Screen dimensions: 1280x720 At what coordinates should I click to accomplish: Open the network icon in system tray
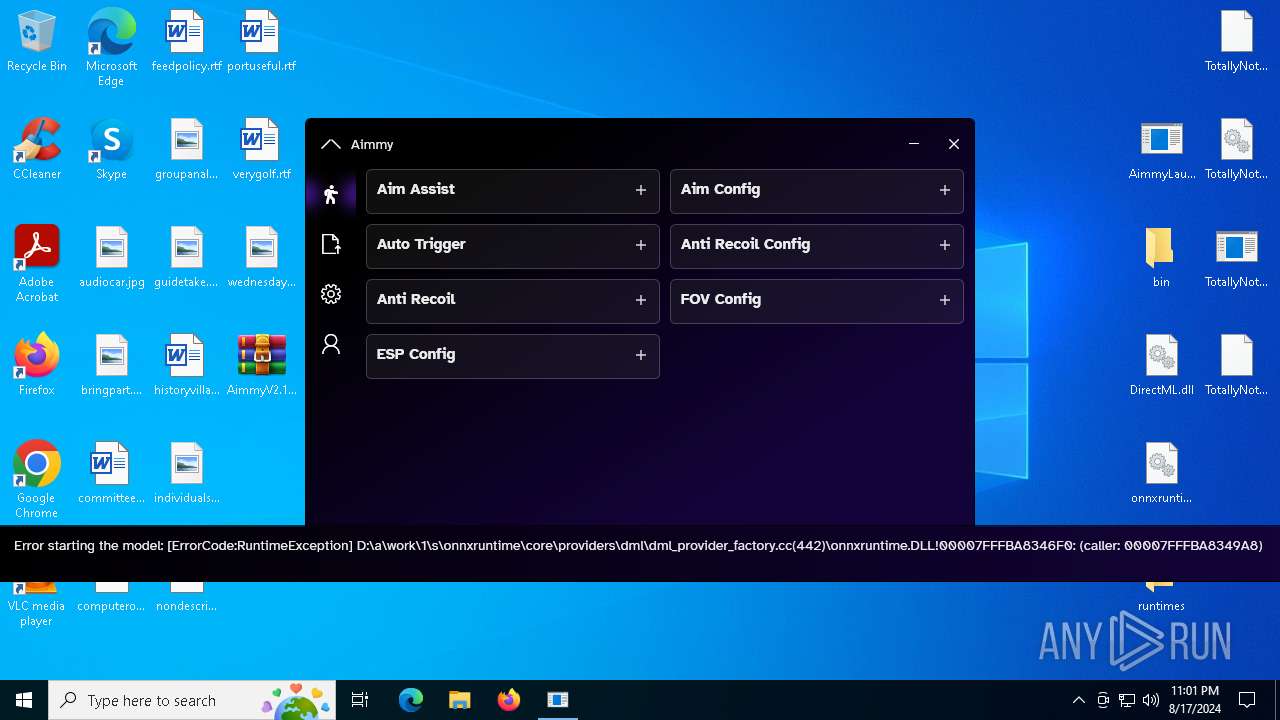1127,700
